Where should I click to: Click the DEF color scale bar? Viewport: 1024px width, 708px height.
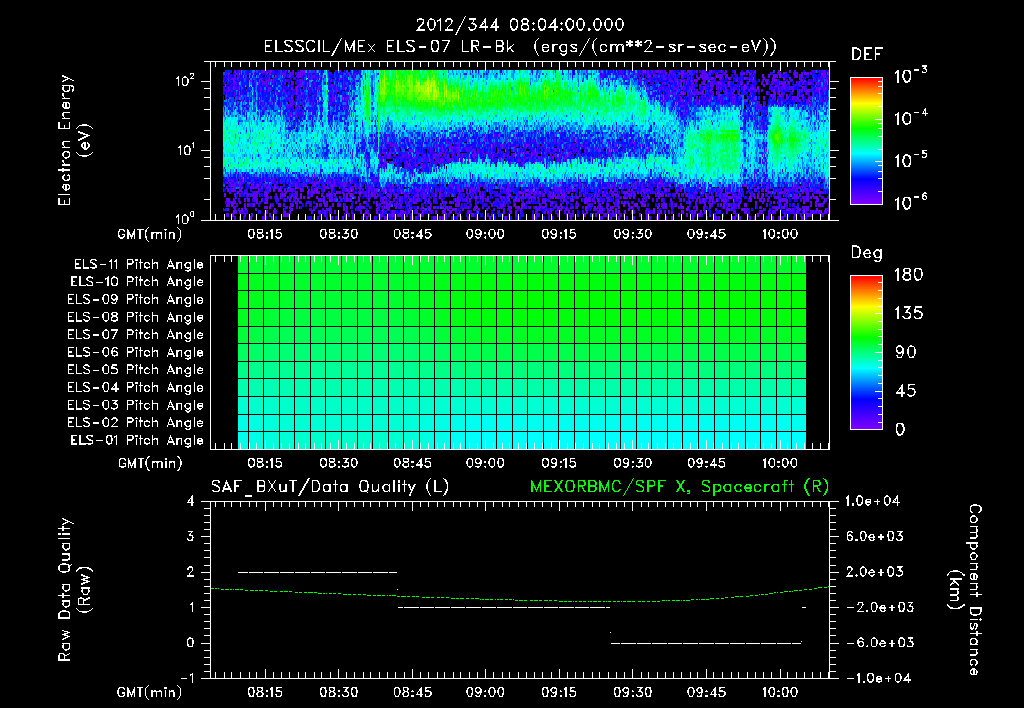click(x=866, y=140)
